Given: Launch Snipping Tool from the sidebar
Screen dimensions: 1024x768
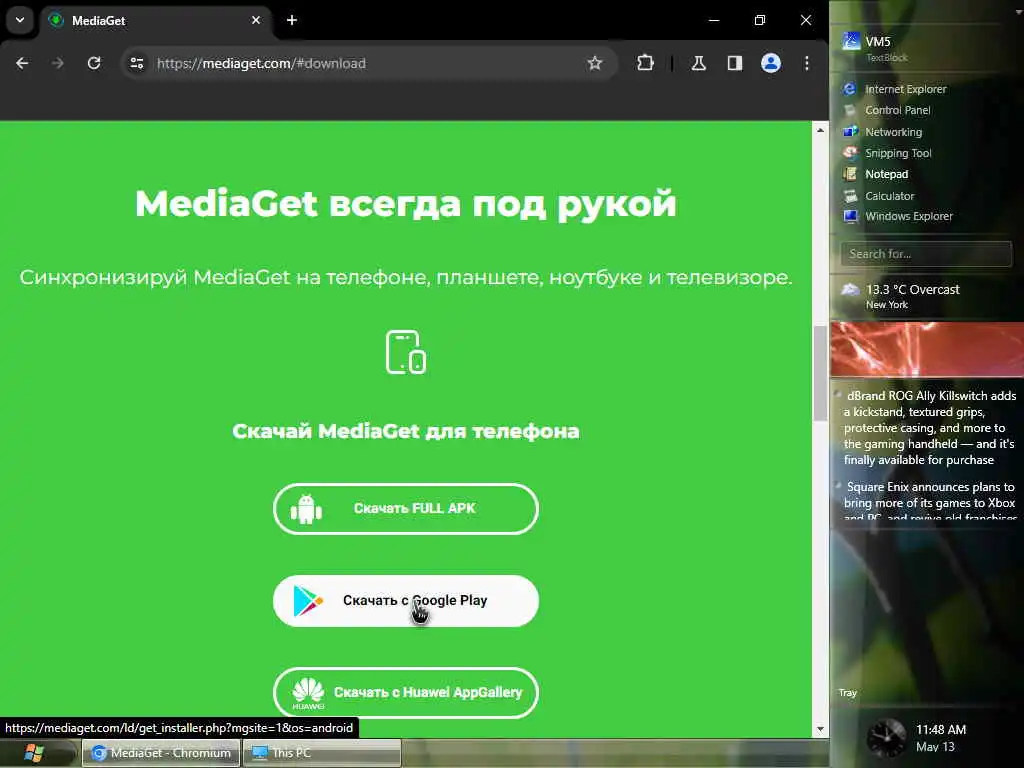Looking at the screenshot, I should [x=898, y=153].
